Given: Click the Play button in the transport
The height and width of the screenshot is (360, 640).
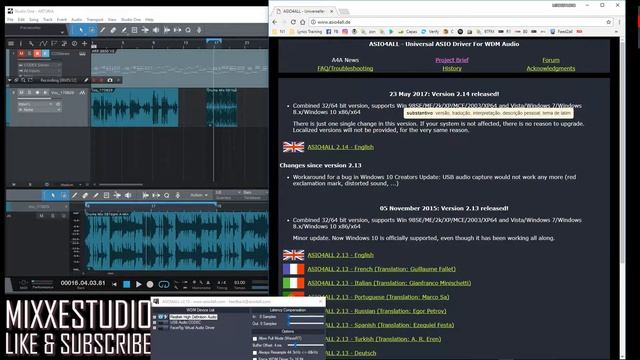Looking at the screenshot, I should click(138, 284).
